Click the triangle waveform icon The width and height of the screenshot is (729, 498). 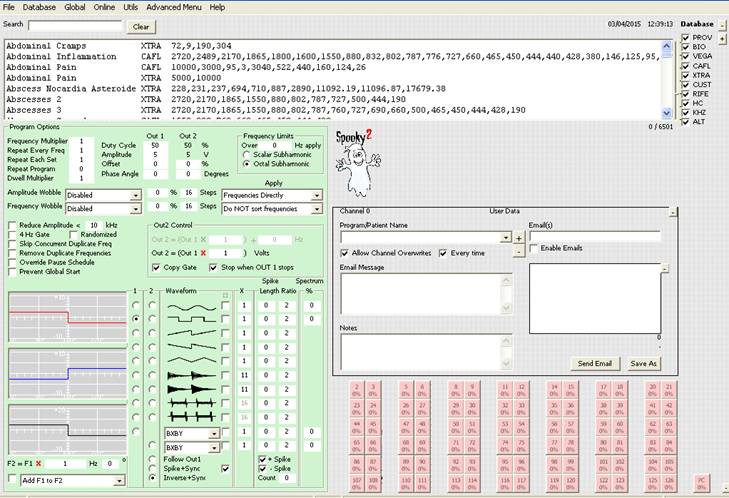pos(192,360)
